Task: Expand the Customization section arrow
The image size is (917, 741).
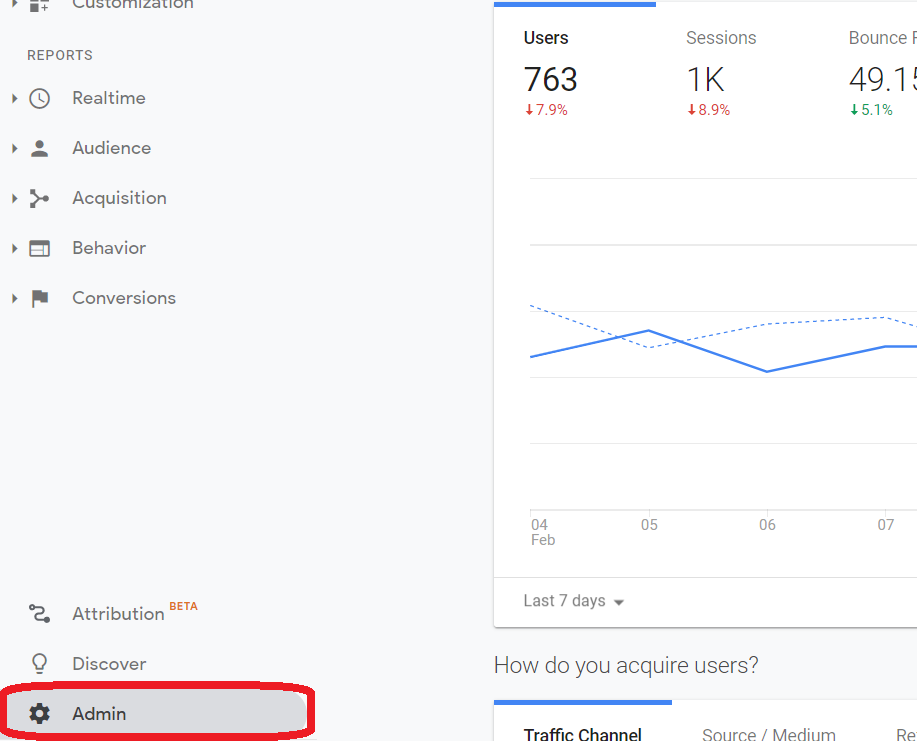Action: pyautogui.click(x=15, y=4)
